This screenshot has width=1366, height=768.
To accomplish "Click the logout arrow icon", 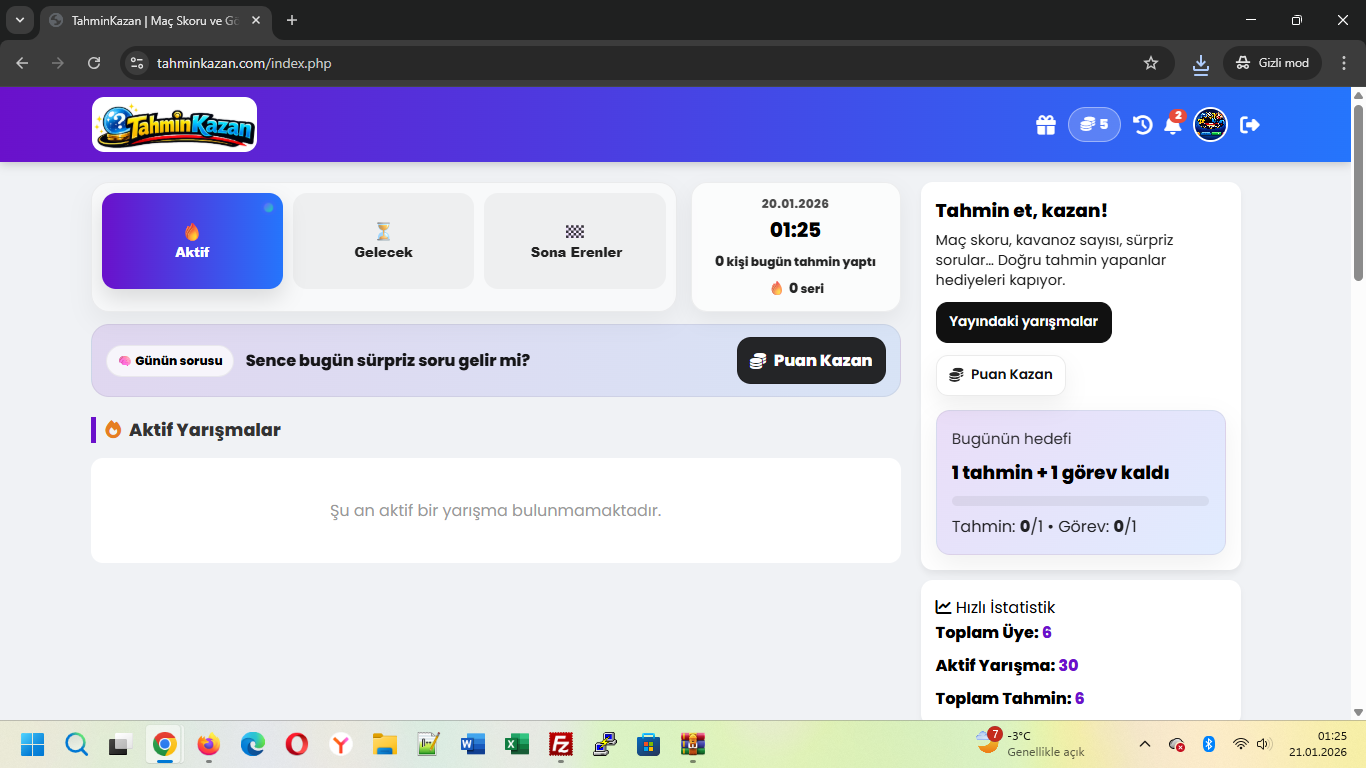I will point(1250,125).
